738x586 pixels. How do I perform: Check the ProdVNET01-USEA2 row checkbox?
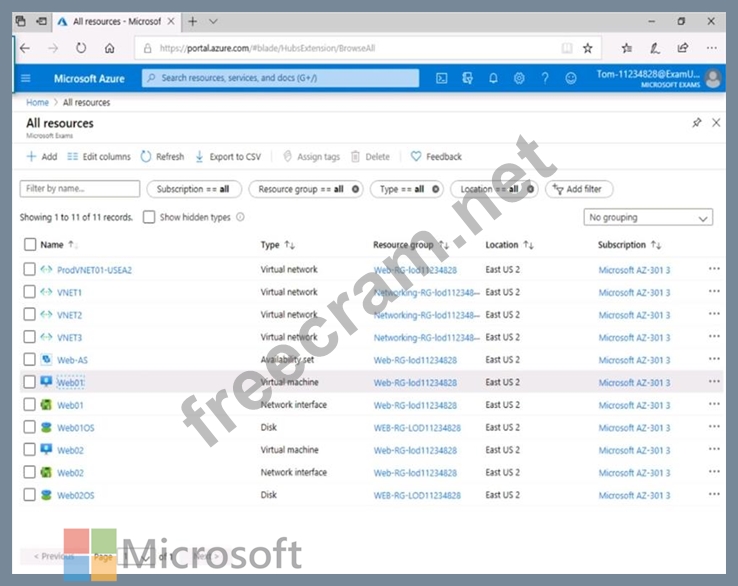click(x=30, y=269)
